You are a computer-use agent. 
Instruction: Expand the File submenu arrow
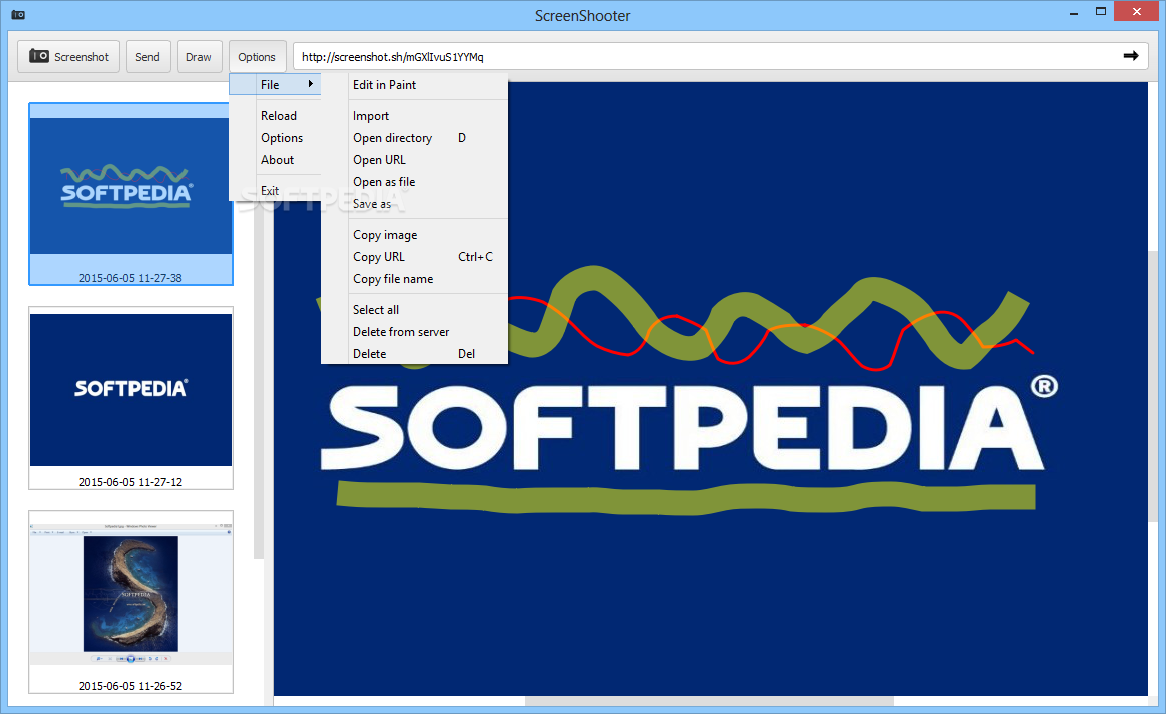tap(311, 84)
